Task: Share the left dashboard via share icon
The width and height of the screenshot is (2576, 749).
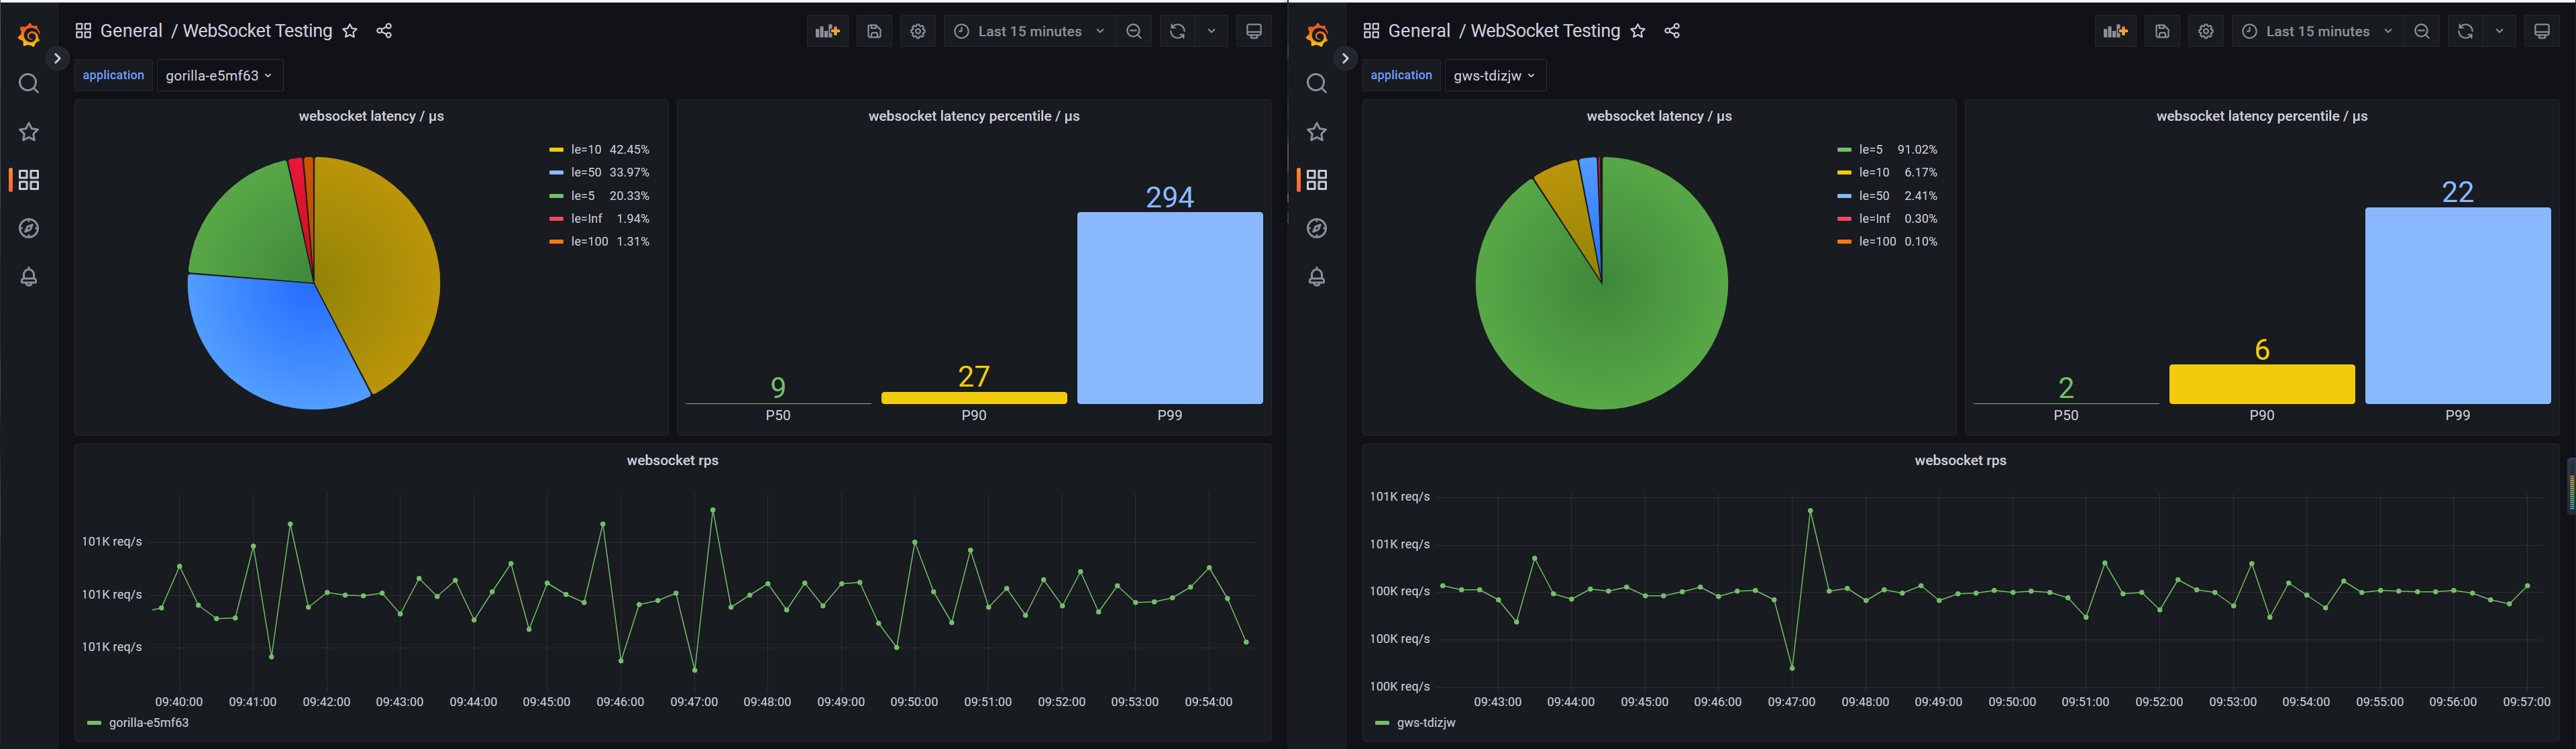Action: point(384,31)
